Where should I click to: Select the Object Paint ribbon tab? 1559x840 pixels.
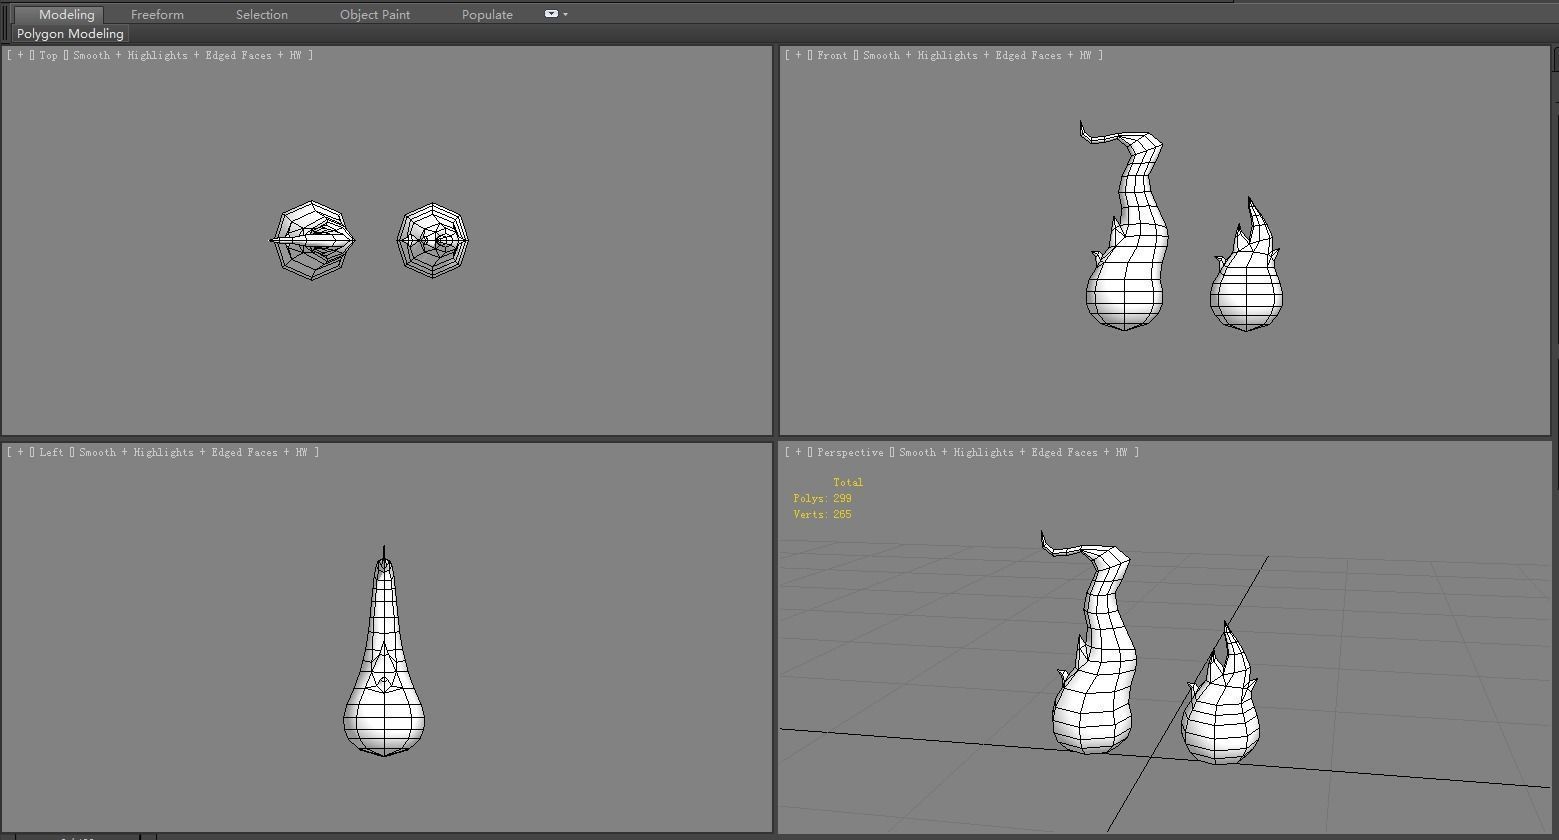374,15
